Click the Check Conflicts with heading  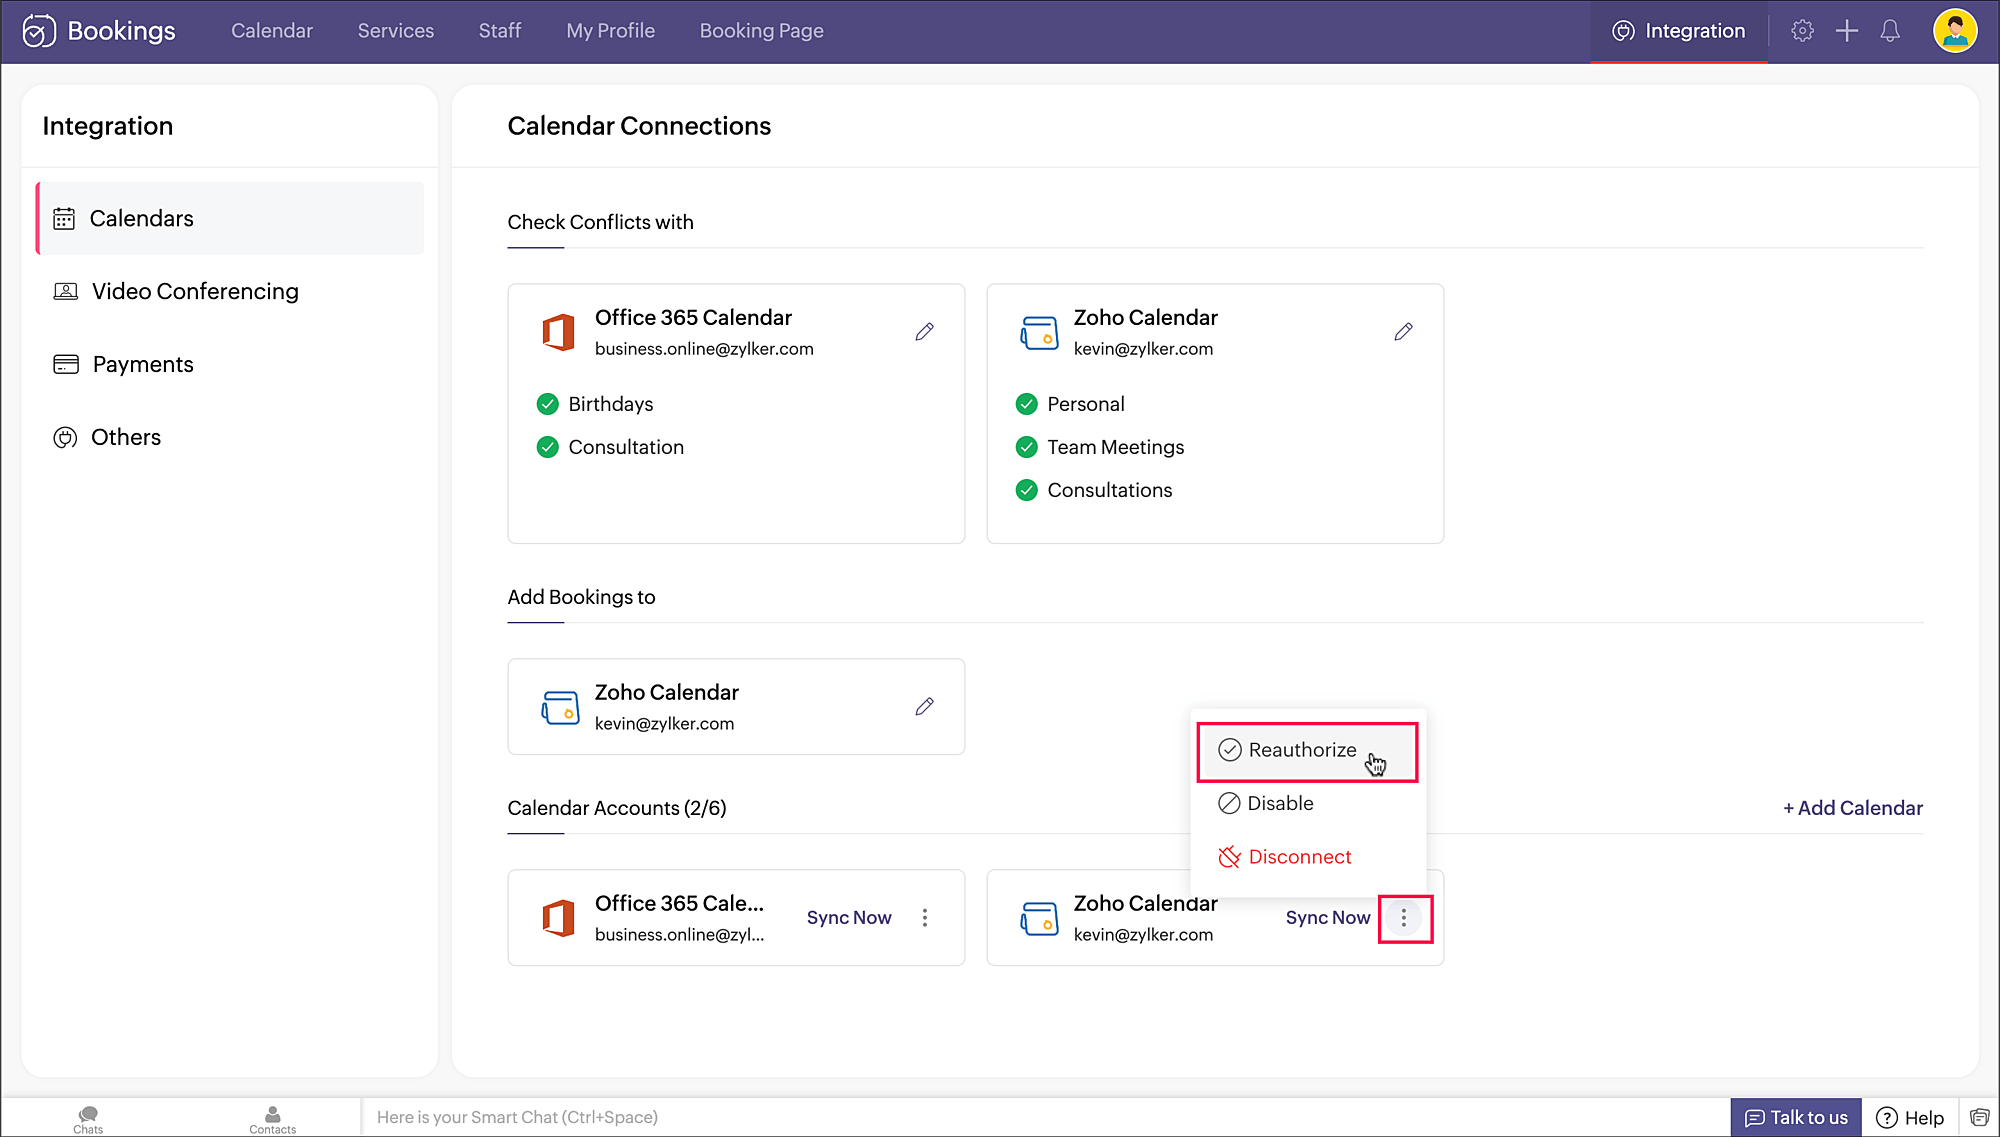tap(600, 222)
